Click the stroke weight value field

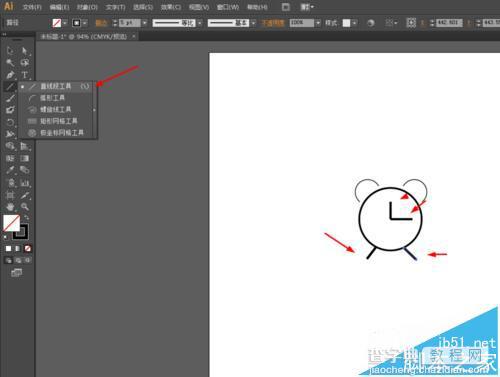pyautogui.click(x=130, y=23)
